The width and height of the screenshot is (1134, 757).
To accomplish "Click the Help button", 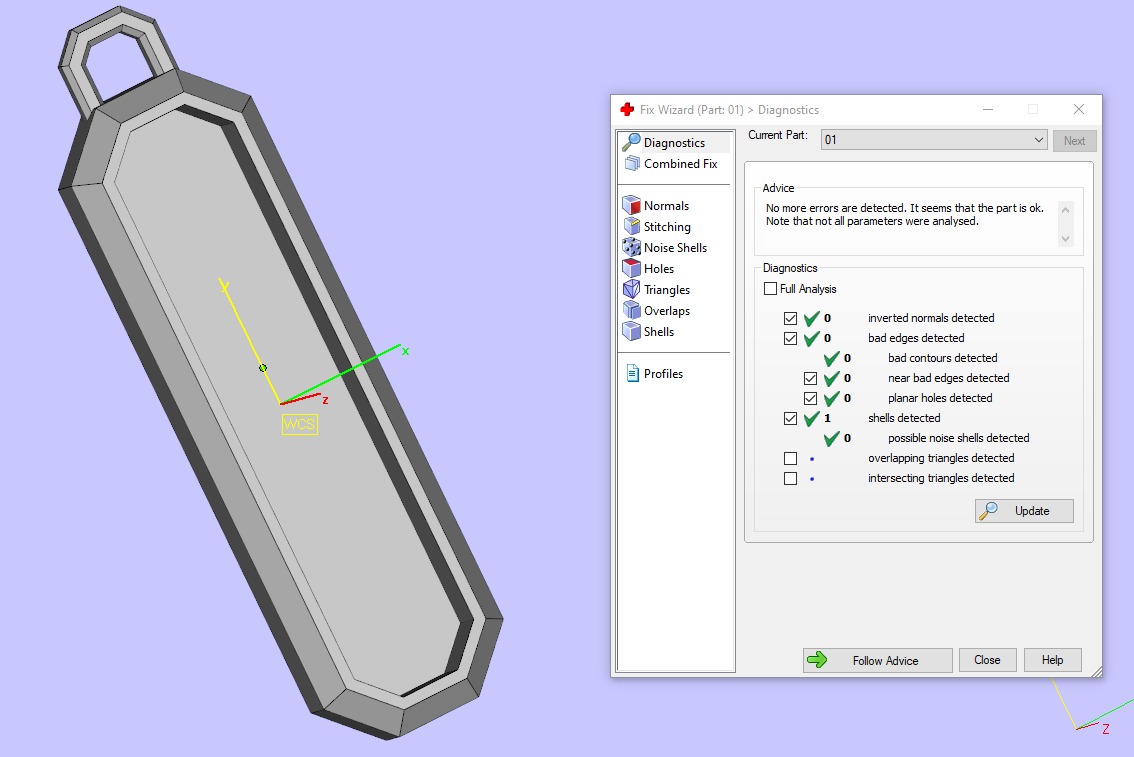I will point(1052,659).
